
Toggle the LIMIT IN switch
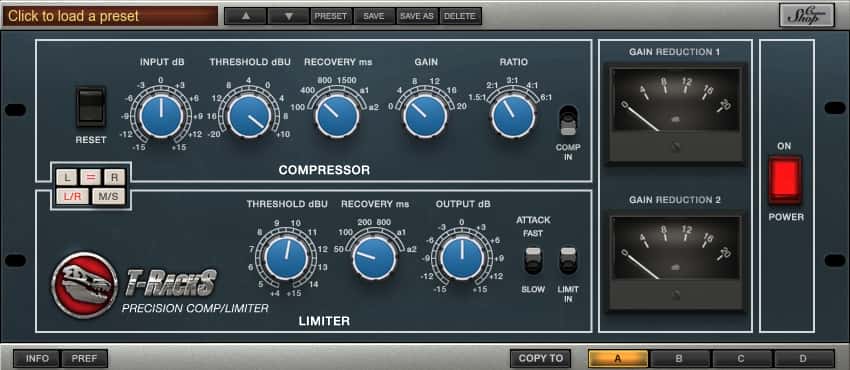pyautogui.click(x=568, y=261)
